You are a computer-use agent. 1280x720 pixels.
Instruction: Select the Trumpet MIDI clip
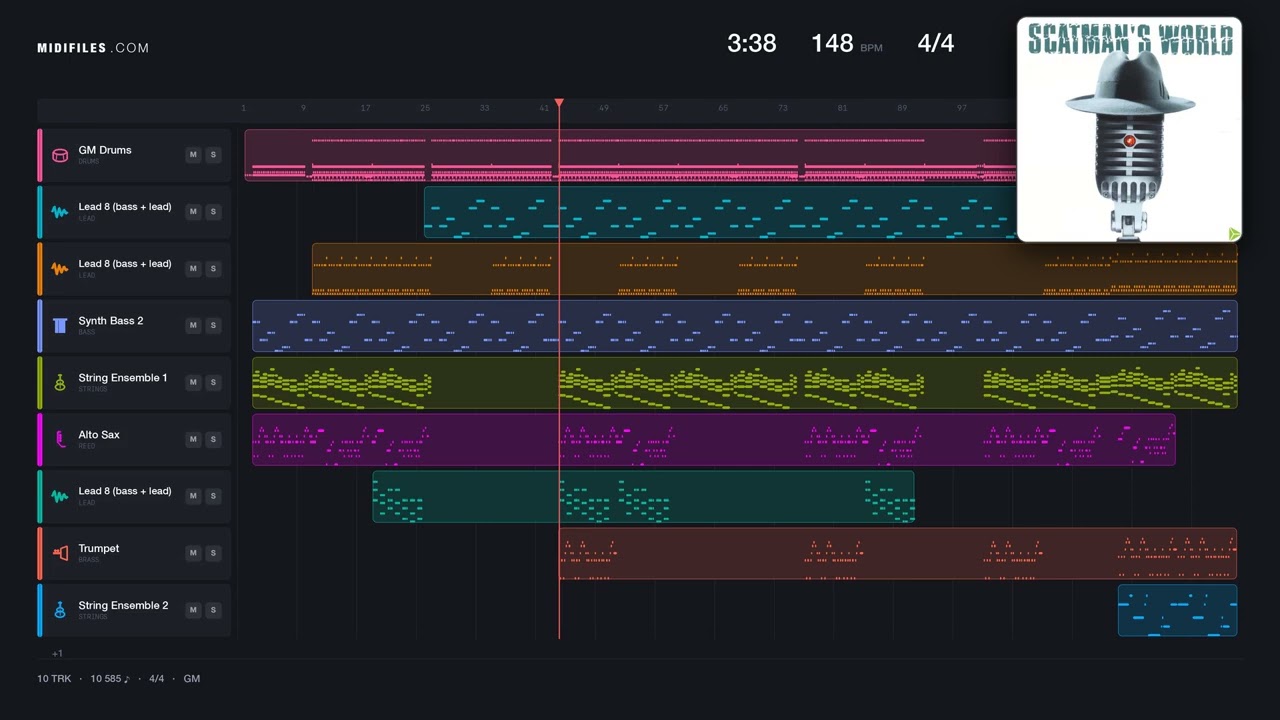pos(898,553)
